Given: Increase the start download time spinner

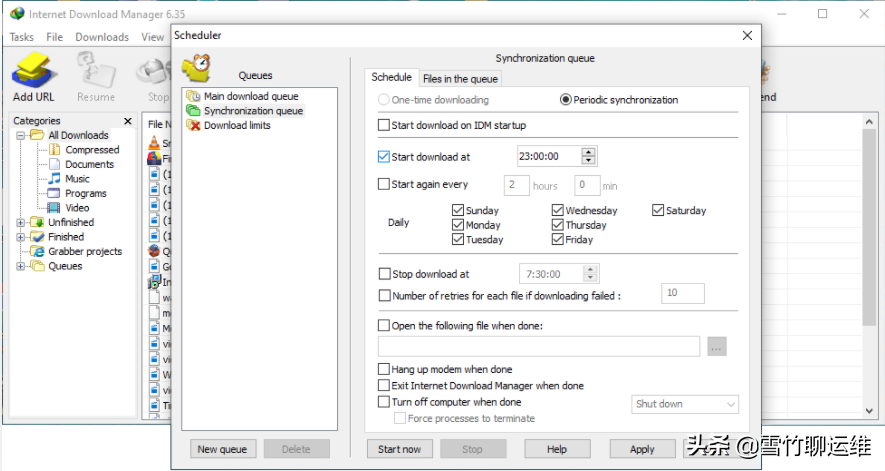Looking at the screenshot, I should [588, 152].
